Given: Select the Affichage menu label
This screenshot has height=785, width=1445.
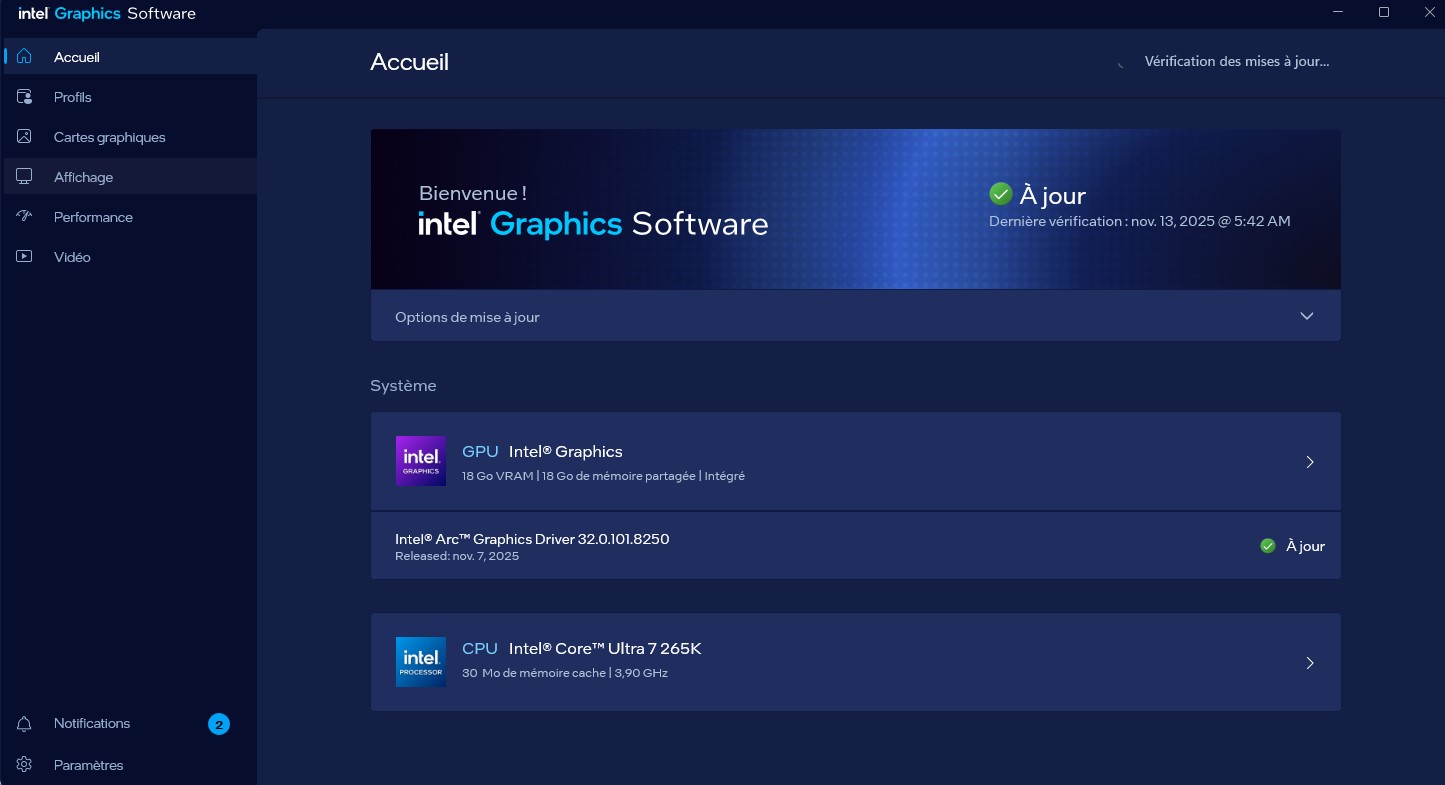Looking at the screenshot, I should (x=83, y=177).
